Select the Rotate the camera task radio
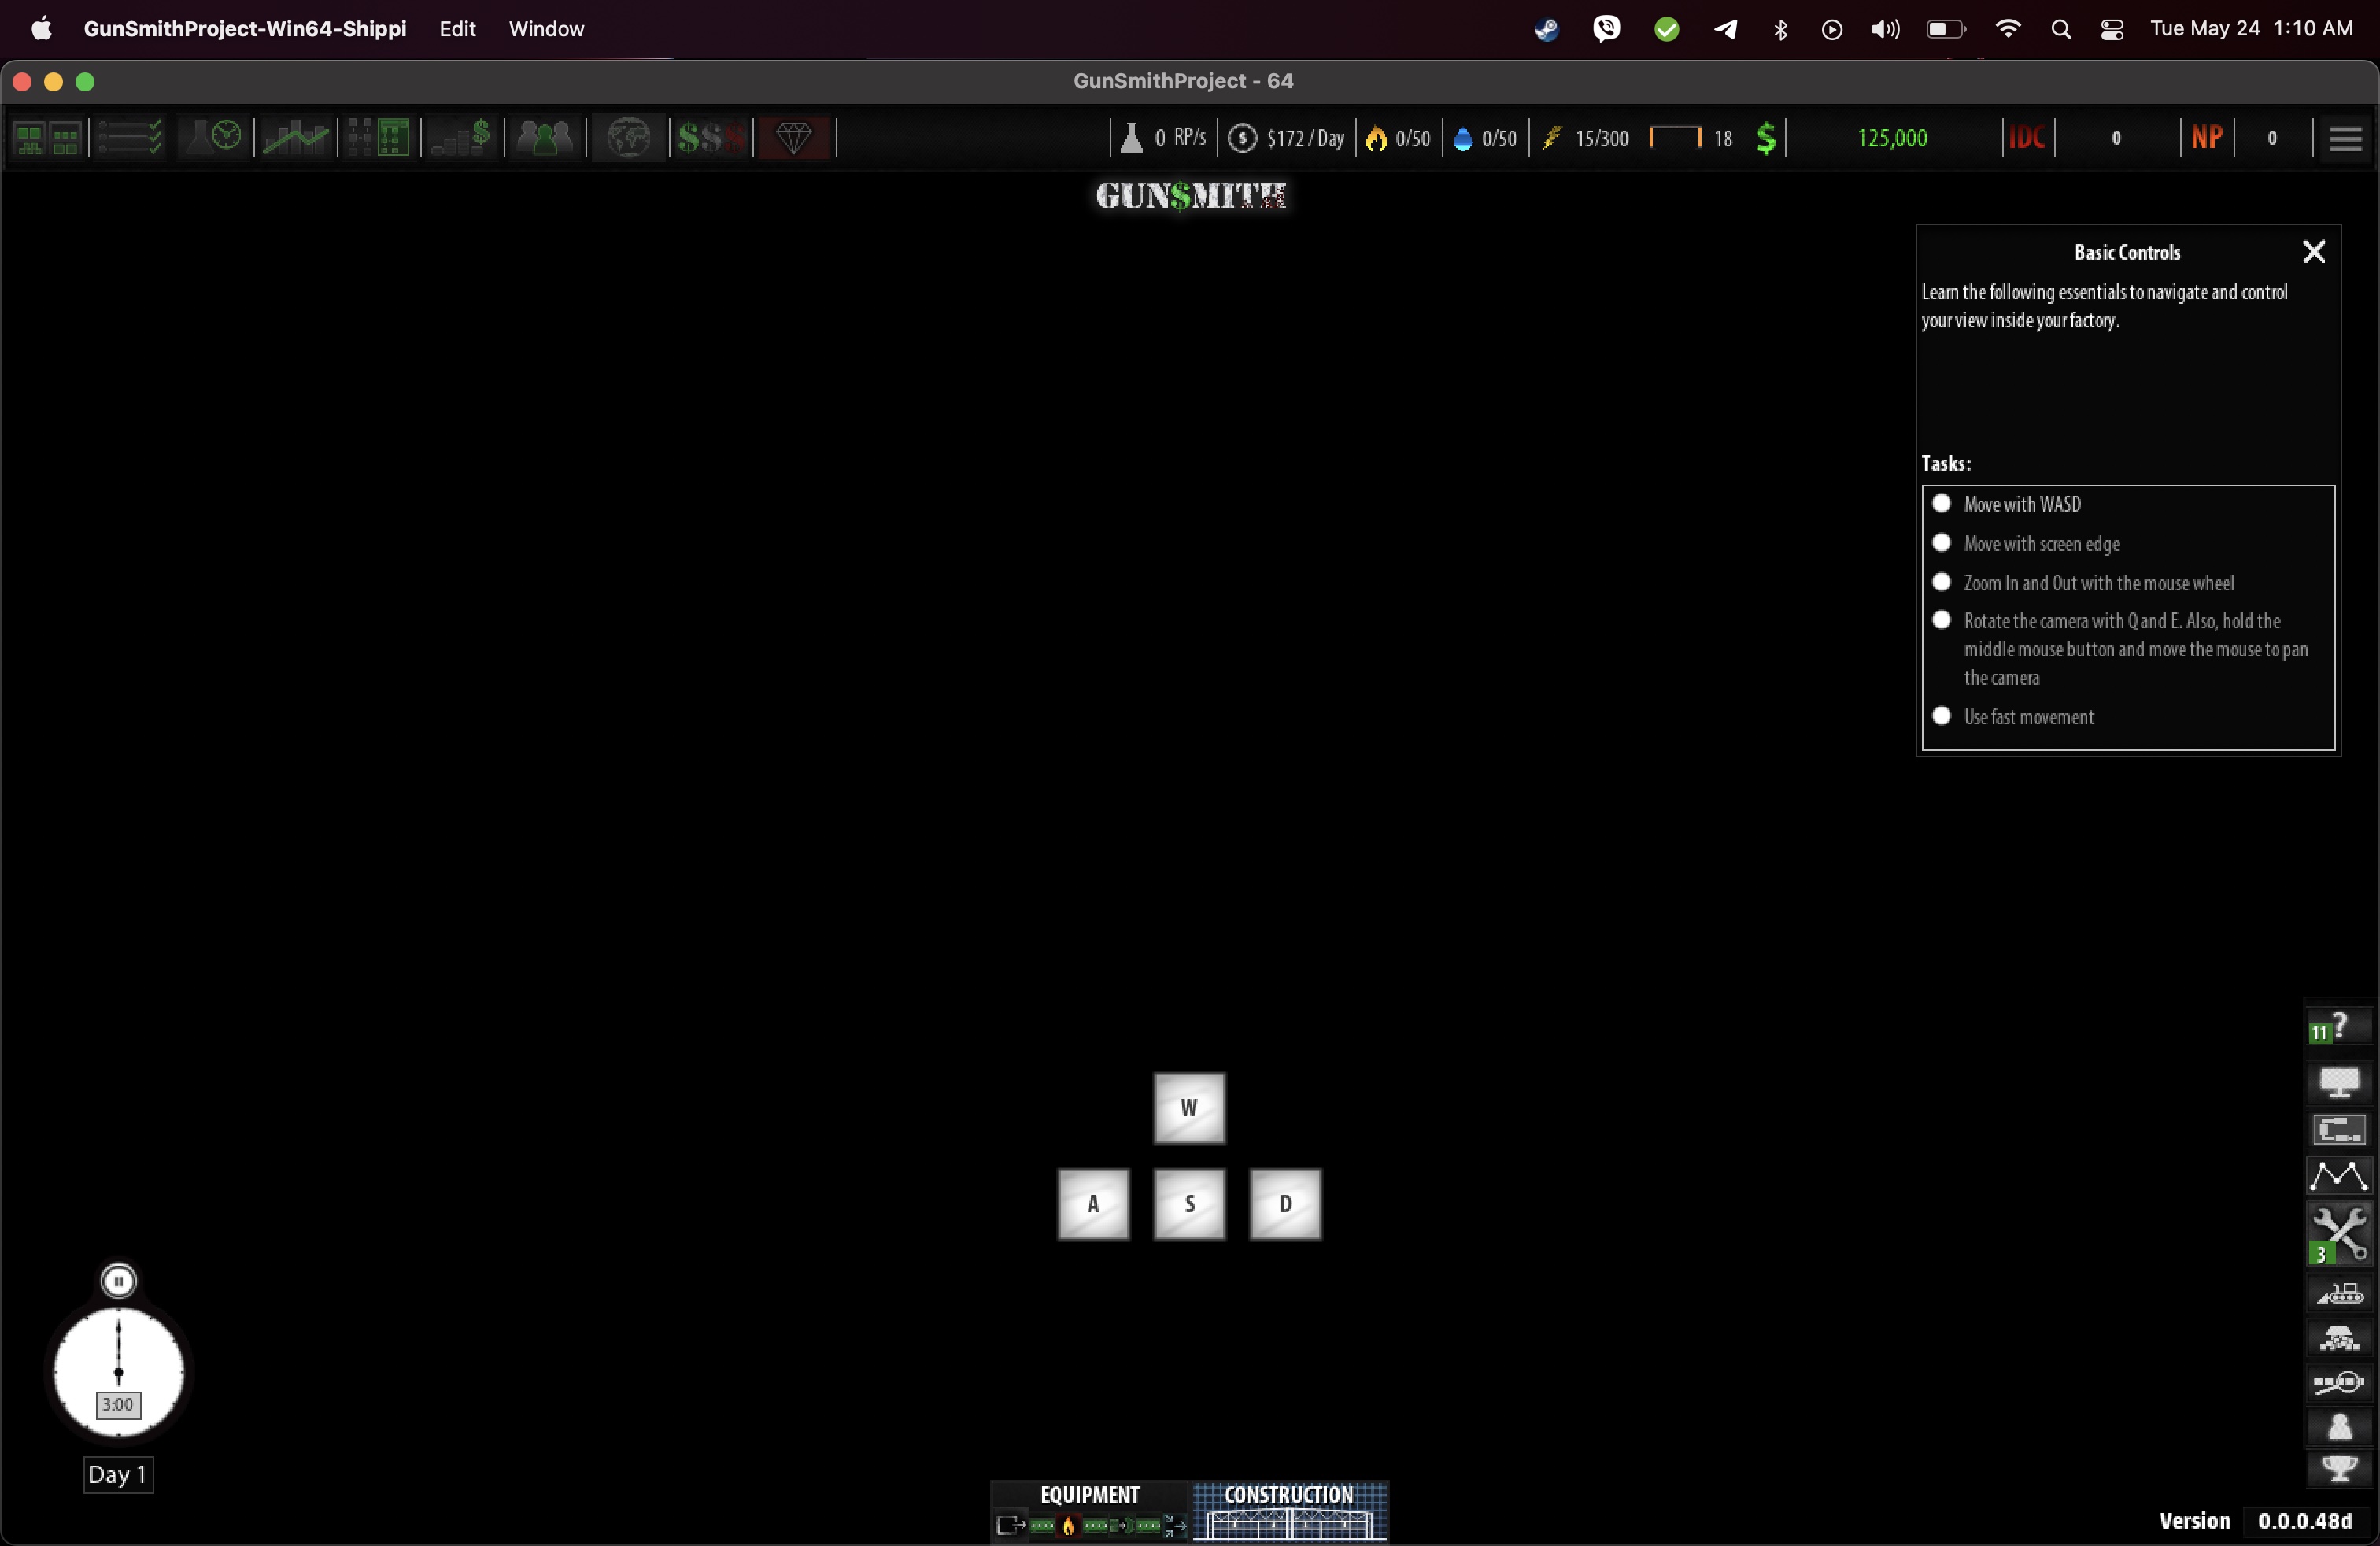Screen dimensions: 2380x1546 [1941, 620]
